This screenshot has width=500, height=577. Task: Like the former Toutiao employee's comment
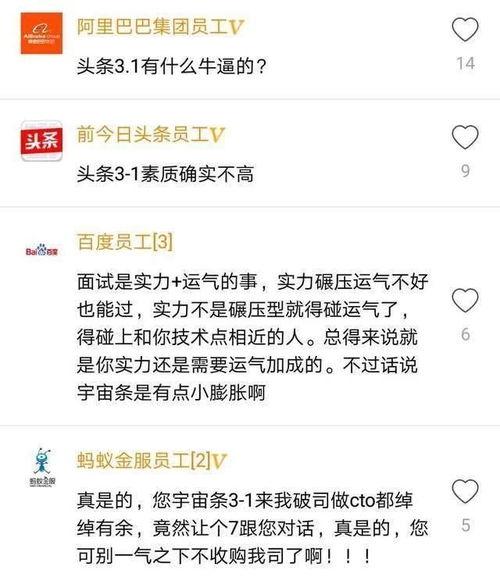click(x=465, y=137)
